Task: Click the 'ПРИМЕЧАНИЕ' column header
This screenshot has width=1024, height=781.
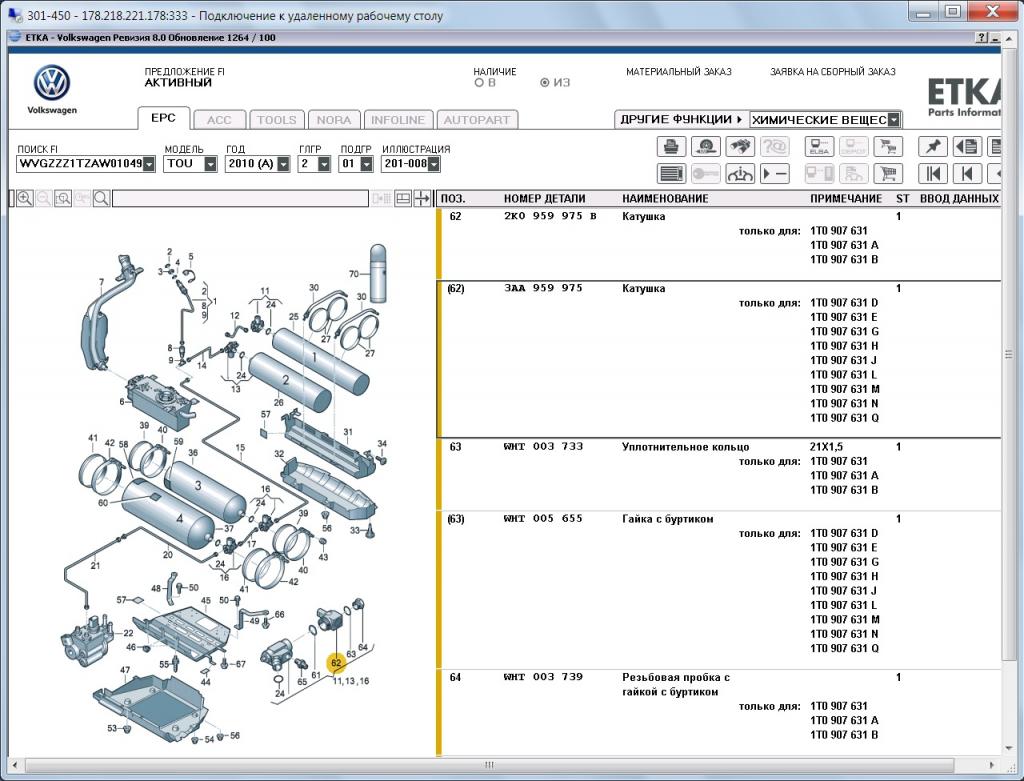Action: (846, 199)
